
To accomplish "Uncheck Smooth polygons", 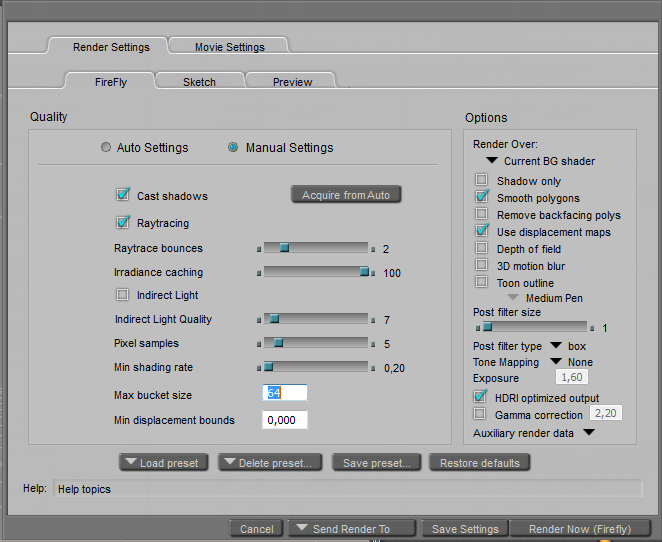I will [482, 196].
